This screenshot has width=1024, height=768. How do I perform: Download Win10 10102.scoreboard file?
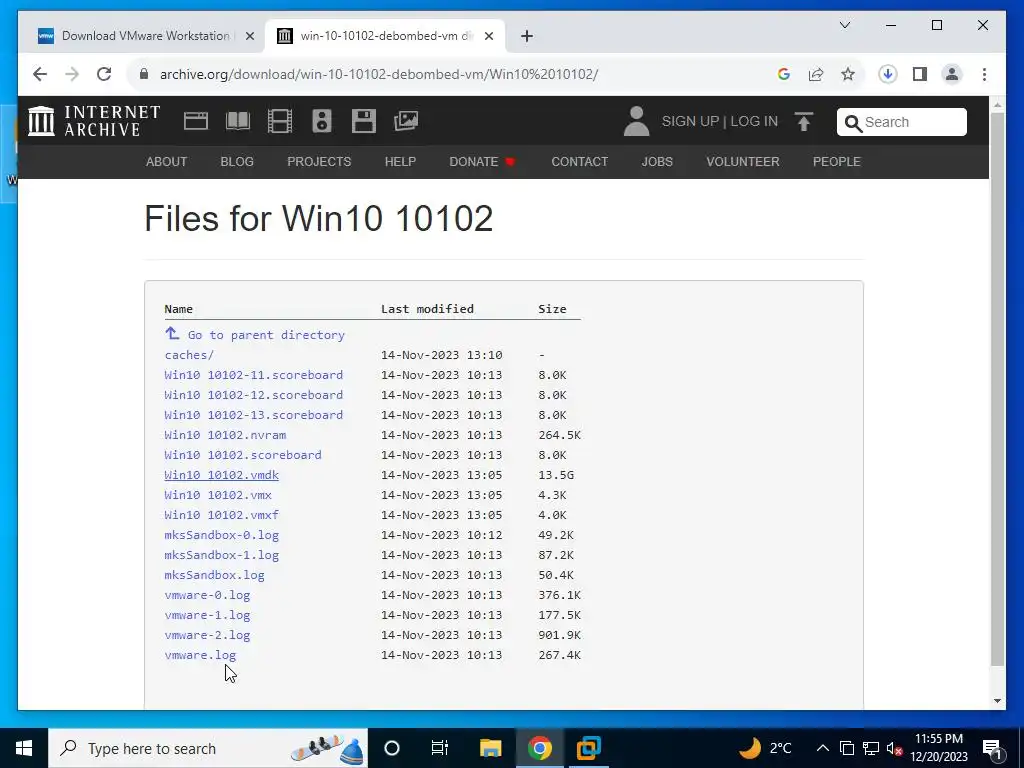(243, 455)
